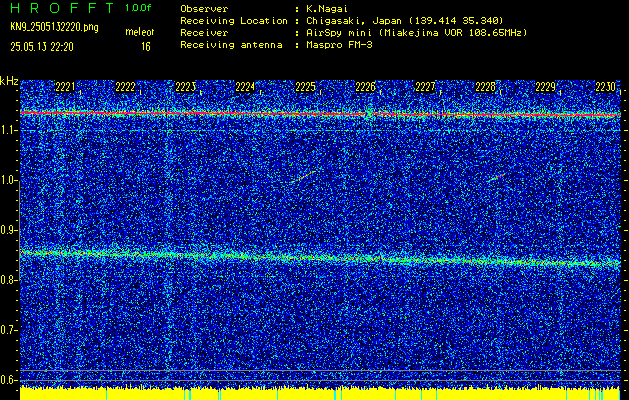Click the 2227 time marker
The width and height of the screenshot is (629, 400).
425,87
